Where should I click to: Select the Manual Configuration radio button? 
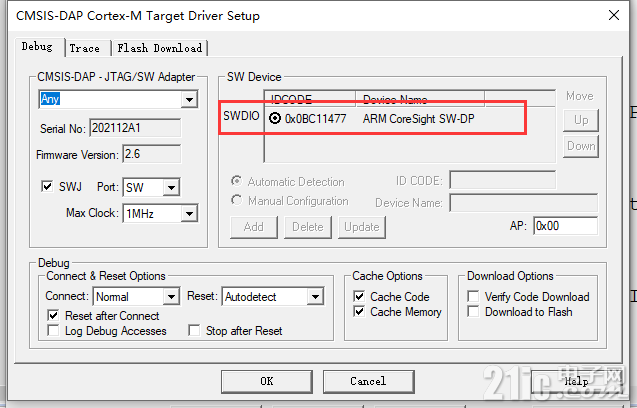point(236,200)
